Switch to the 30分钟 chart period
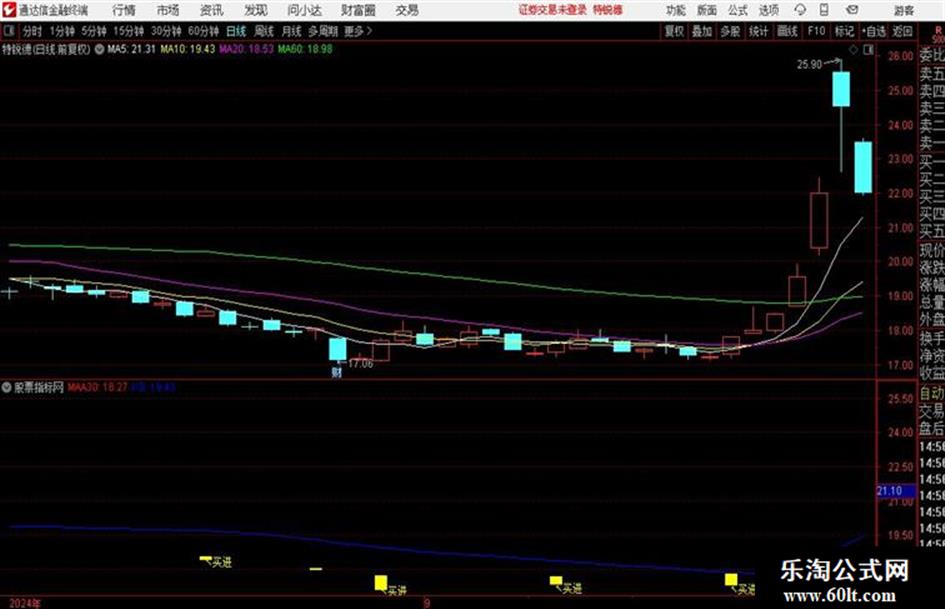Viewport: 945px width, 609px height. 166,31
